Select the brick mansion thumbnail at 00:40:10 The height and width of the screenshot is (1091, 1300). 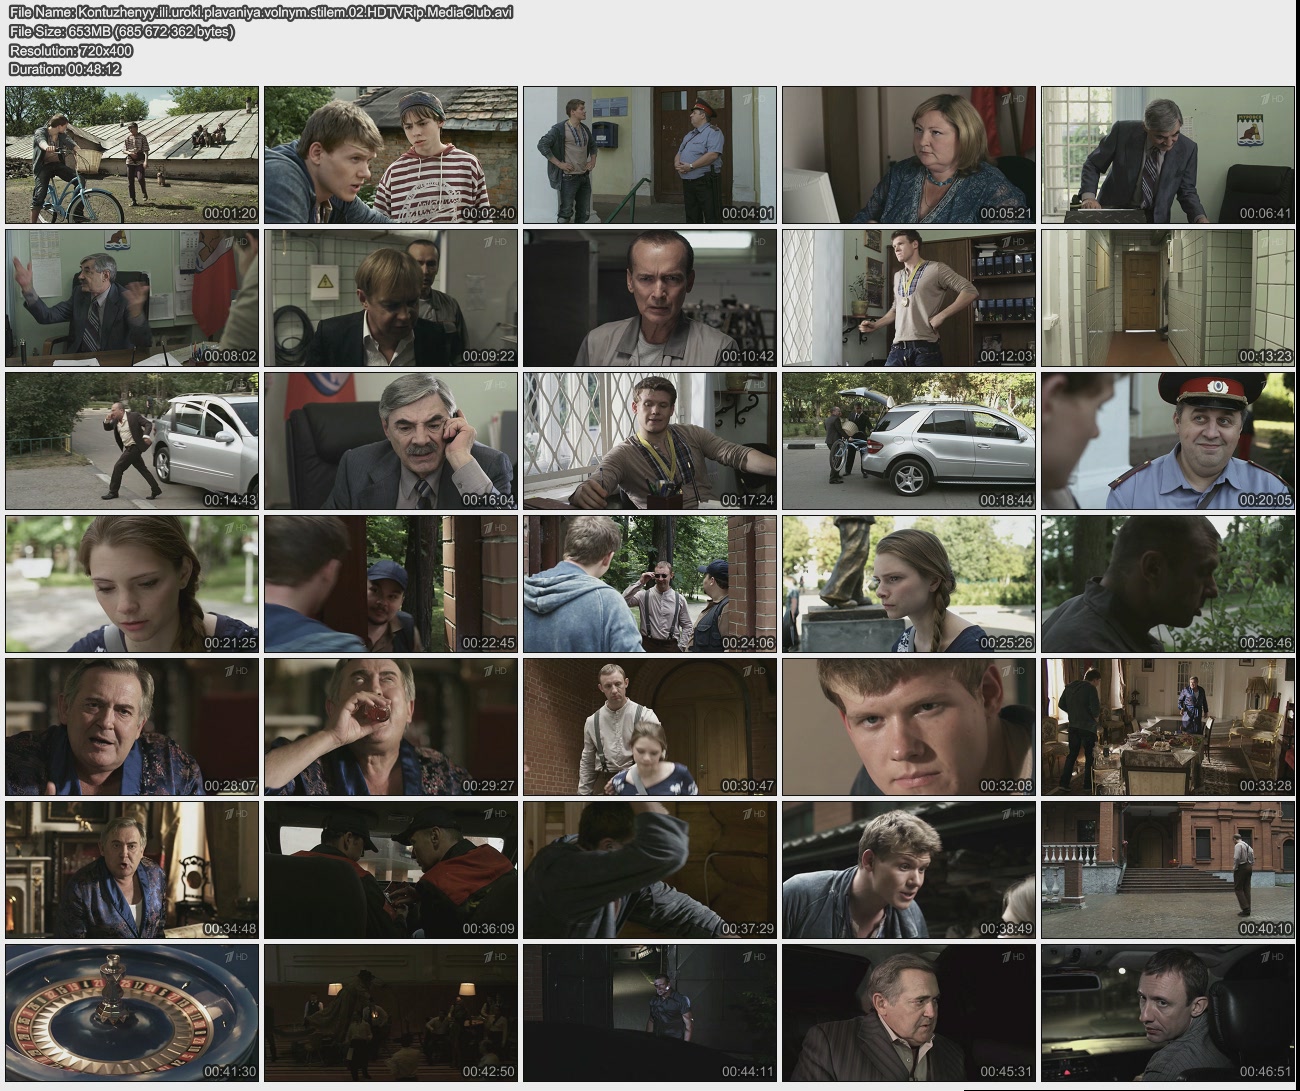(1167, 870)
